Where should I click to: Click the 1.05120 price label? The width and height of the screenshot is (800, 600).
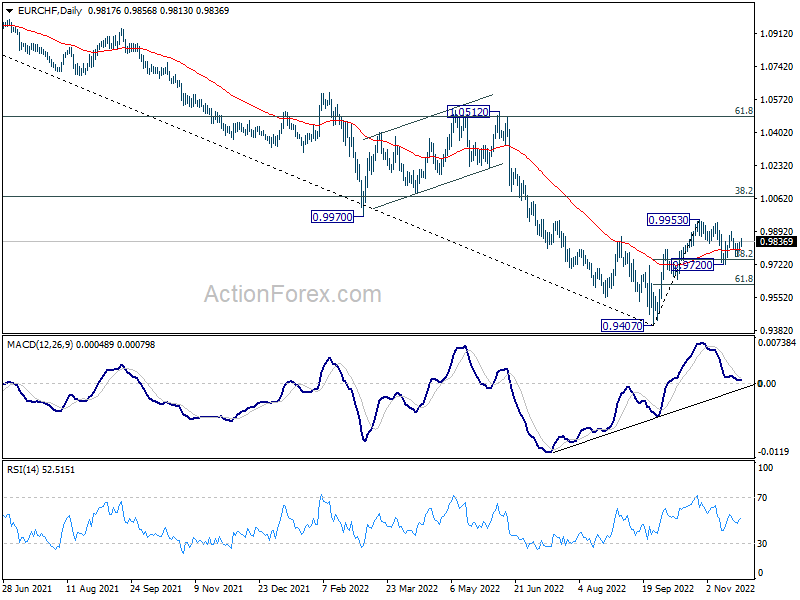click(x=468, y=112)
